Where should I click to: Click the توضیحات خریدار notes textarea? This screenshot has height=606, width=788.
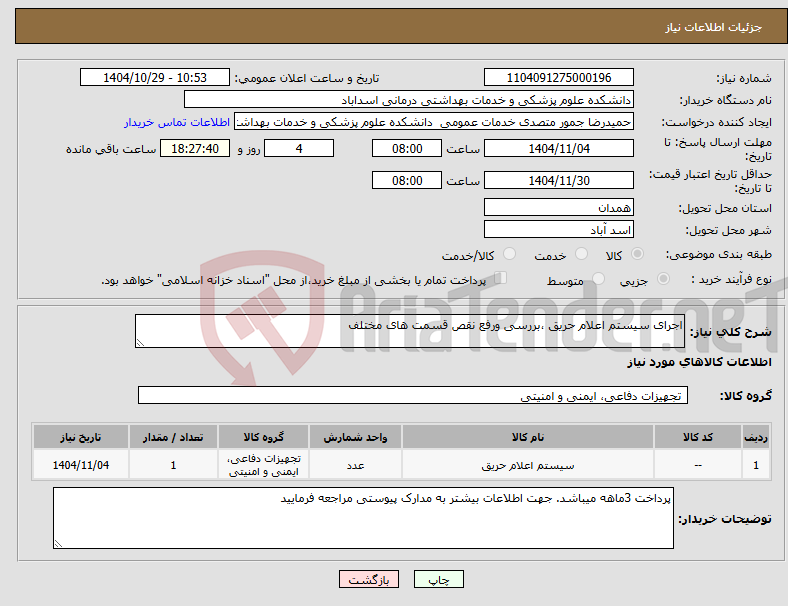[x=363, y=518]
